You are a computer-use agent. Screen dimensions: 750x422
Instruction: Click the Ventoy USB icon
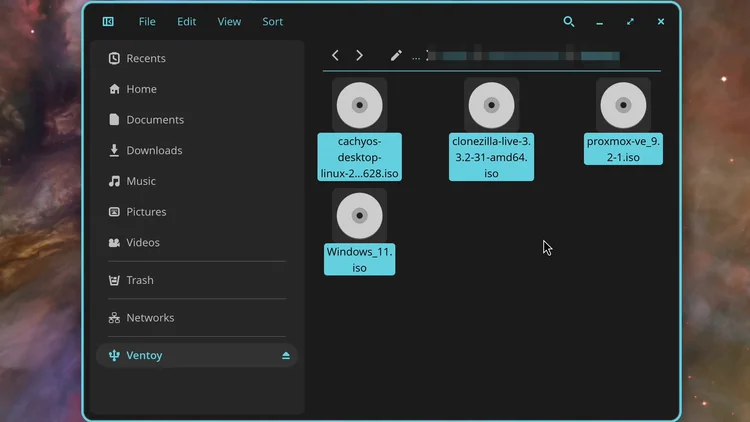pos(114,355)
